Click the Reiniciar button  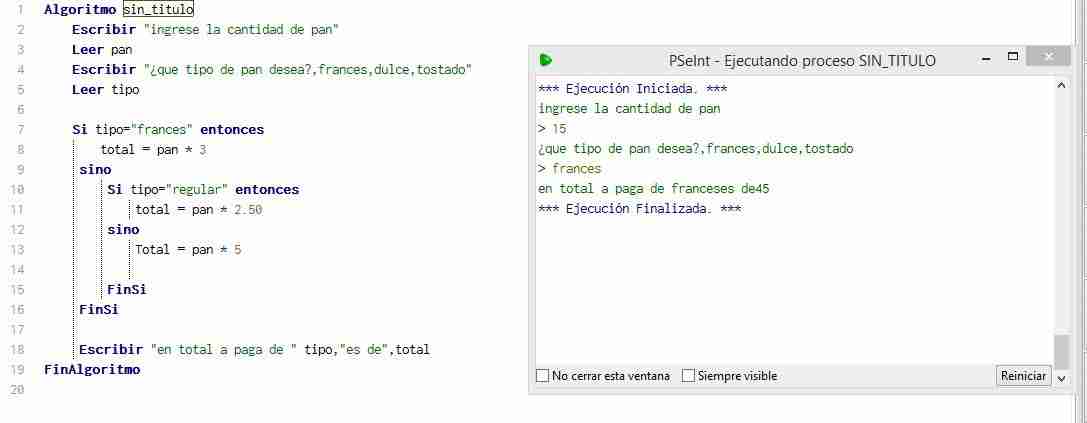pyautogui.click(x=1023, y=376)
